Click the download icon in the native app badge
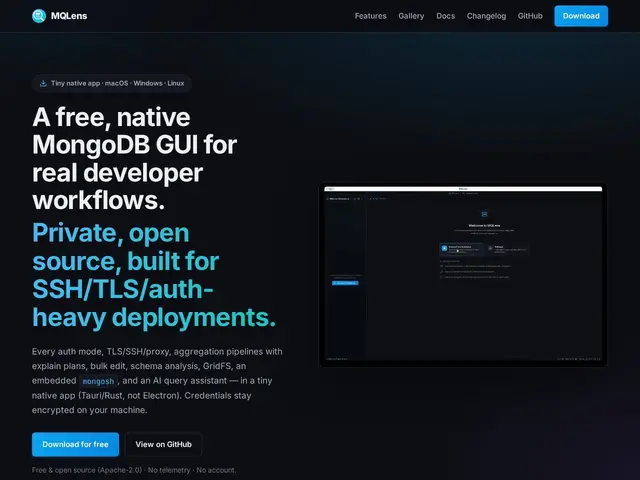640x480 pixels. (43, 83)
